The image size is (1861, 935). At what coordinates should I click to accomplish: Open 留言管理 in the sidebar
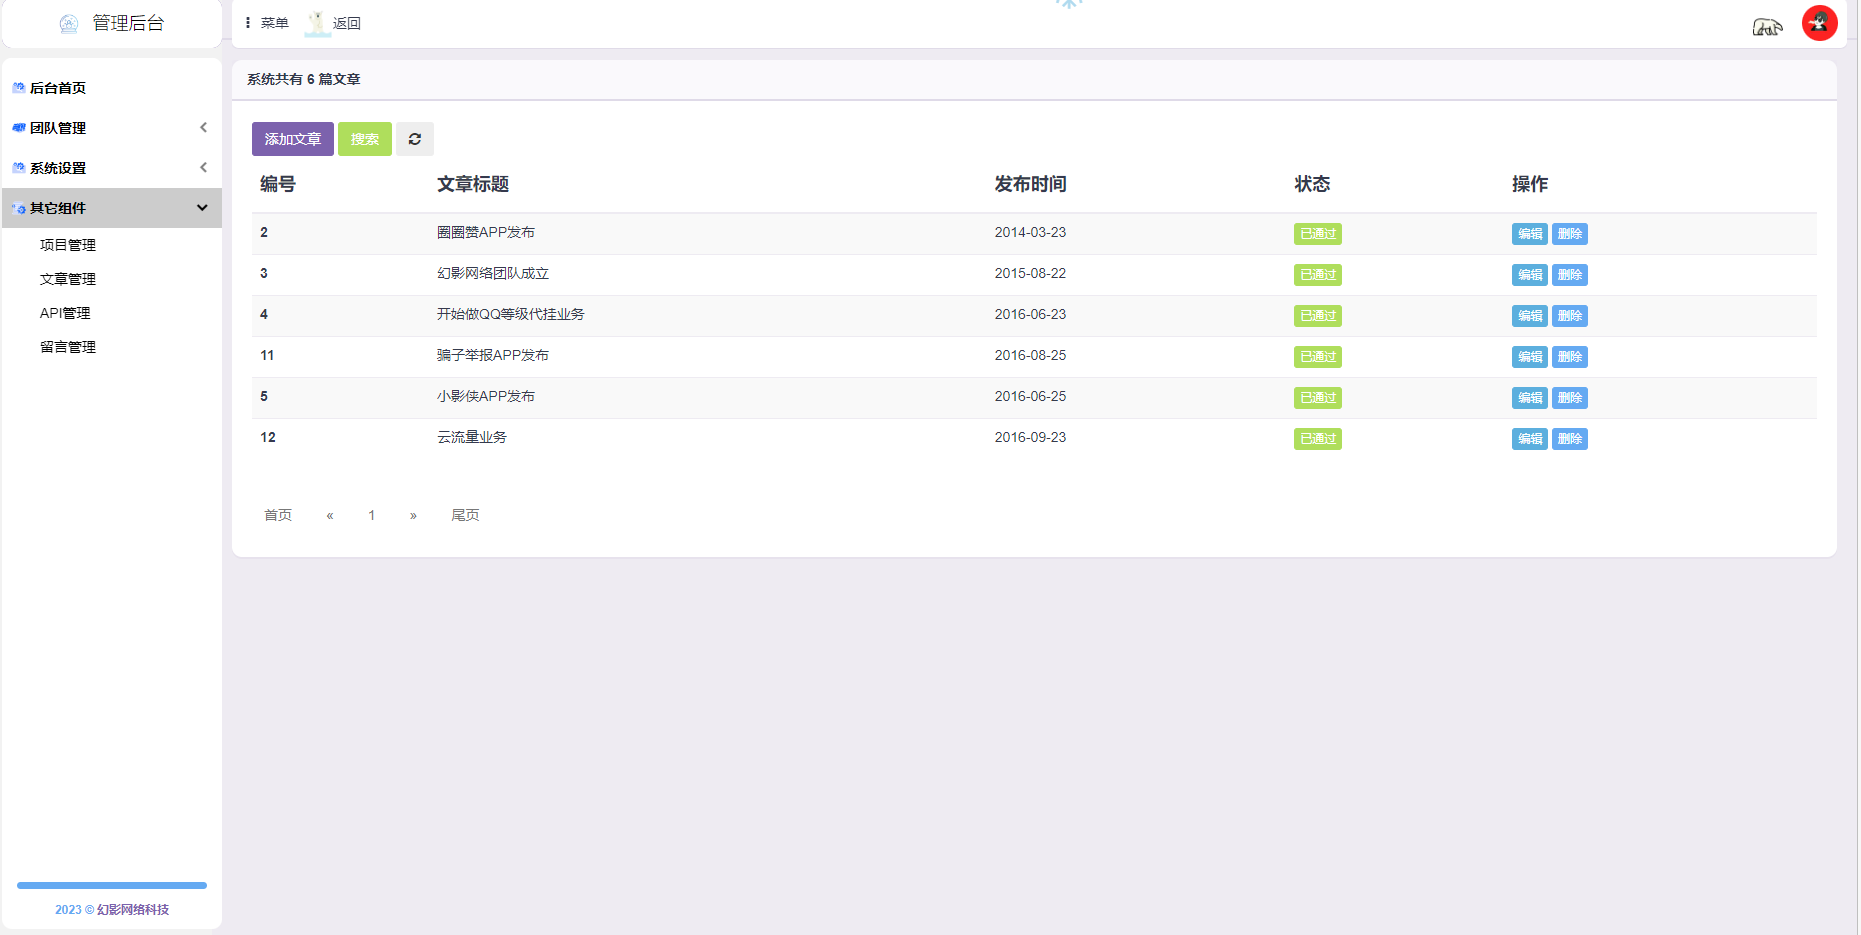pyautogui.click(x=68, y=347)
